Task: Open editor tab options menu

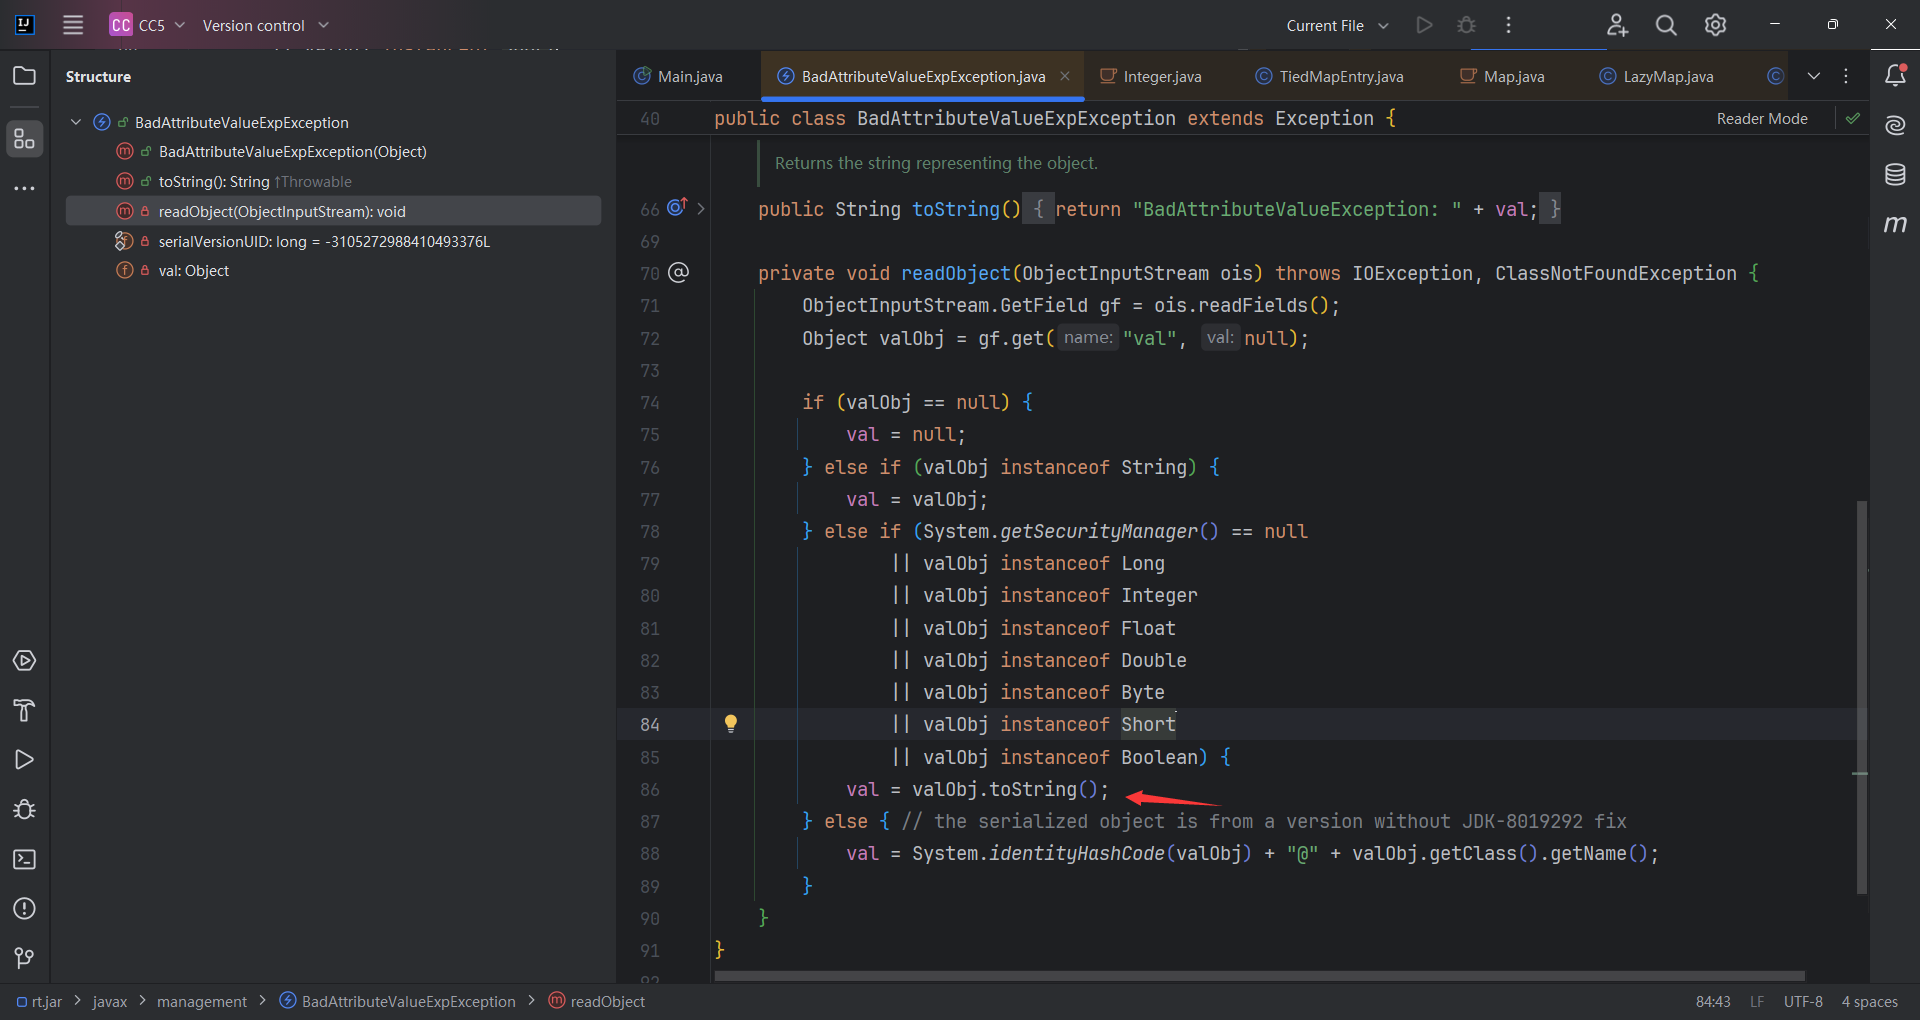Action: coord(1846,76)
